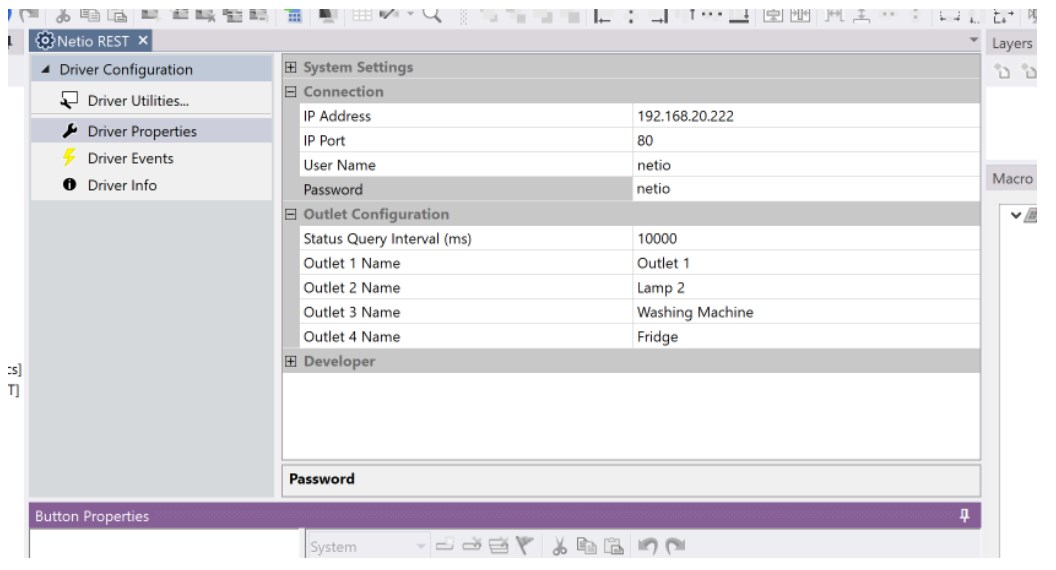Image resolution: width=1056 pixels, height=570 pixels.
Task: Click the info circle icon beside Driver Info
Action: point(69,185)
